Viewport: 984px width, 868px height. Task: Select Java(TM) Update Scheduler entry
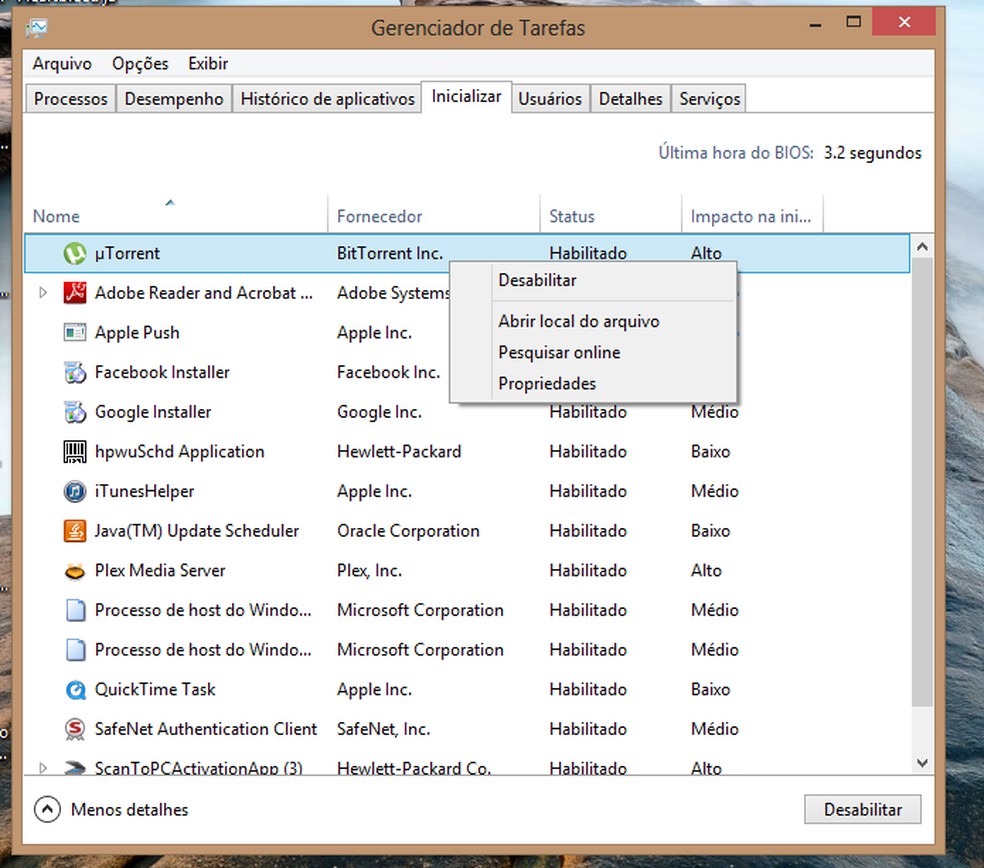point(196,531)
